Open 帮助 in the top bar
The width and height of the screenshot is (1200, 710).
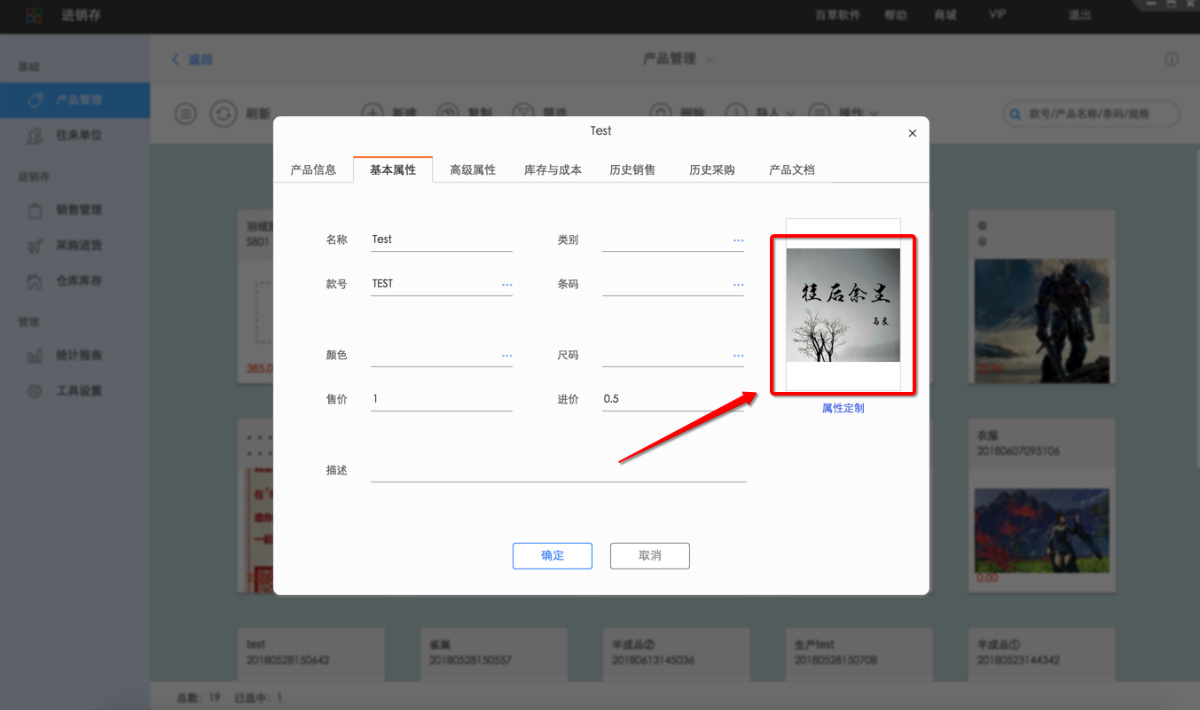pyautogui.click(x=896, y=15)
